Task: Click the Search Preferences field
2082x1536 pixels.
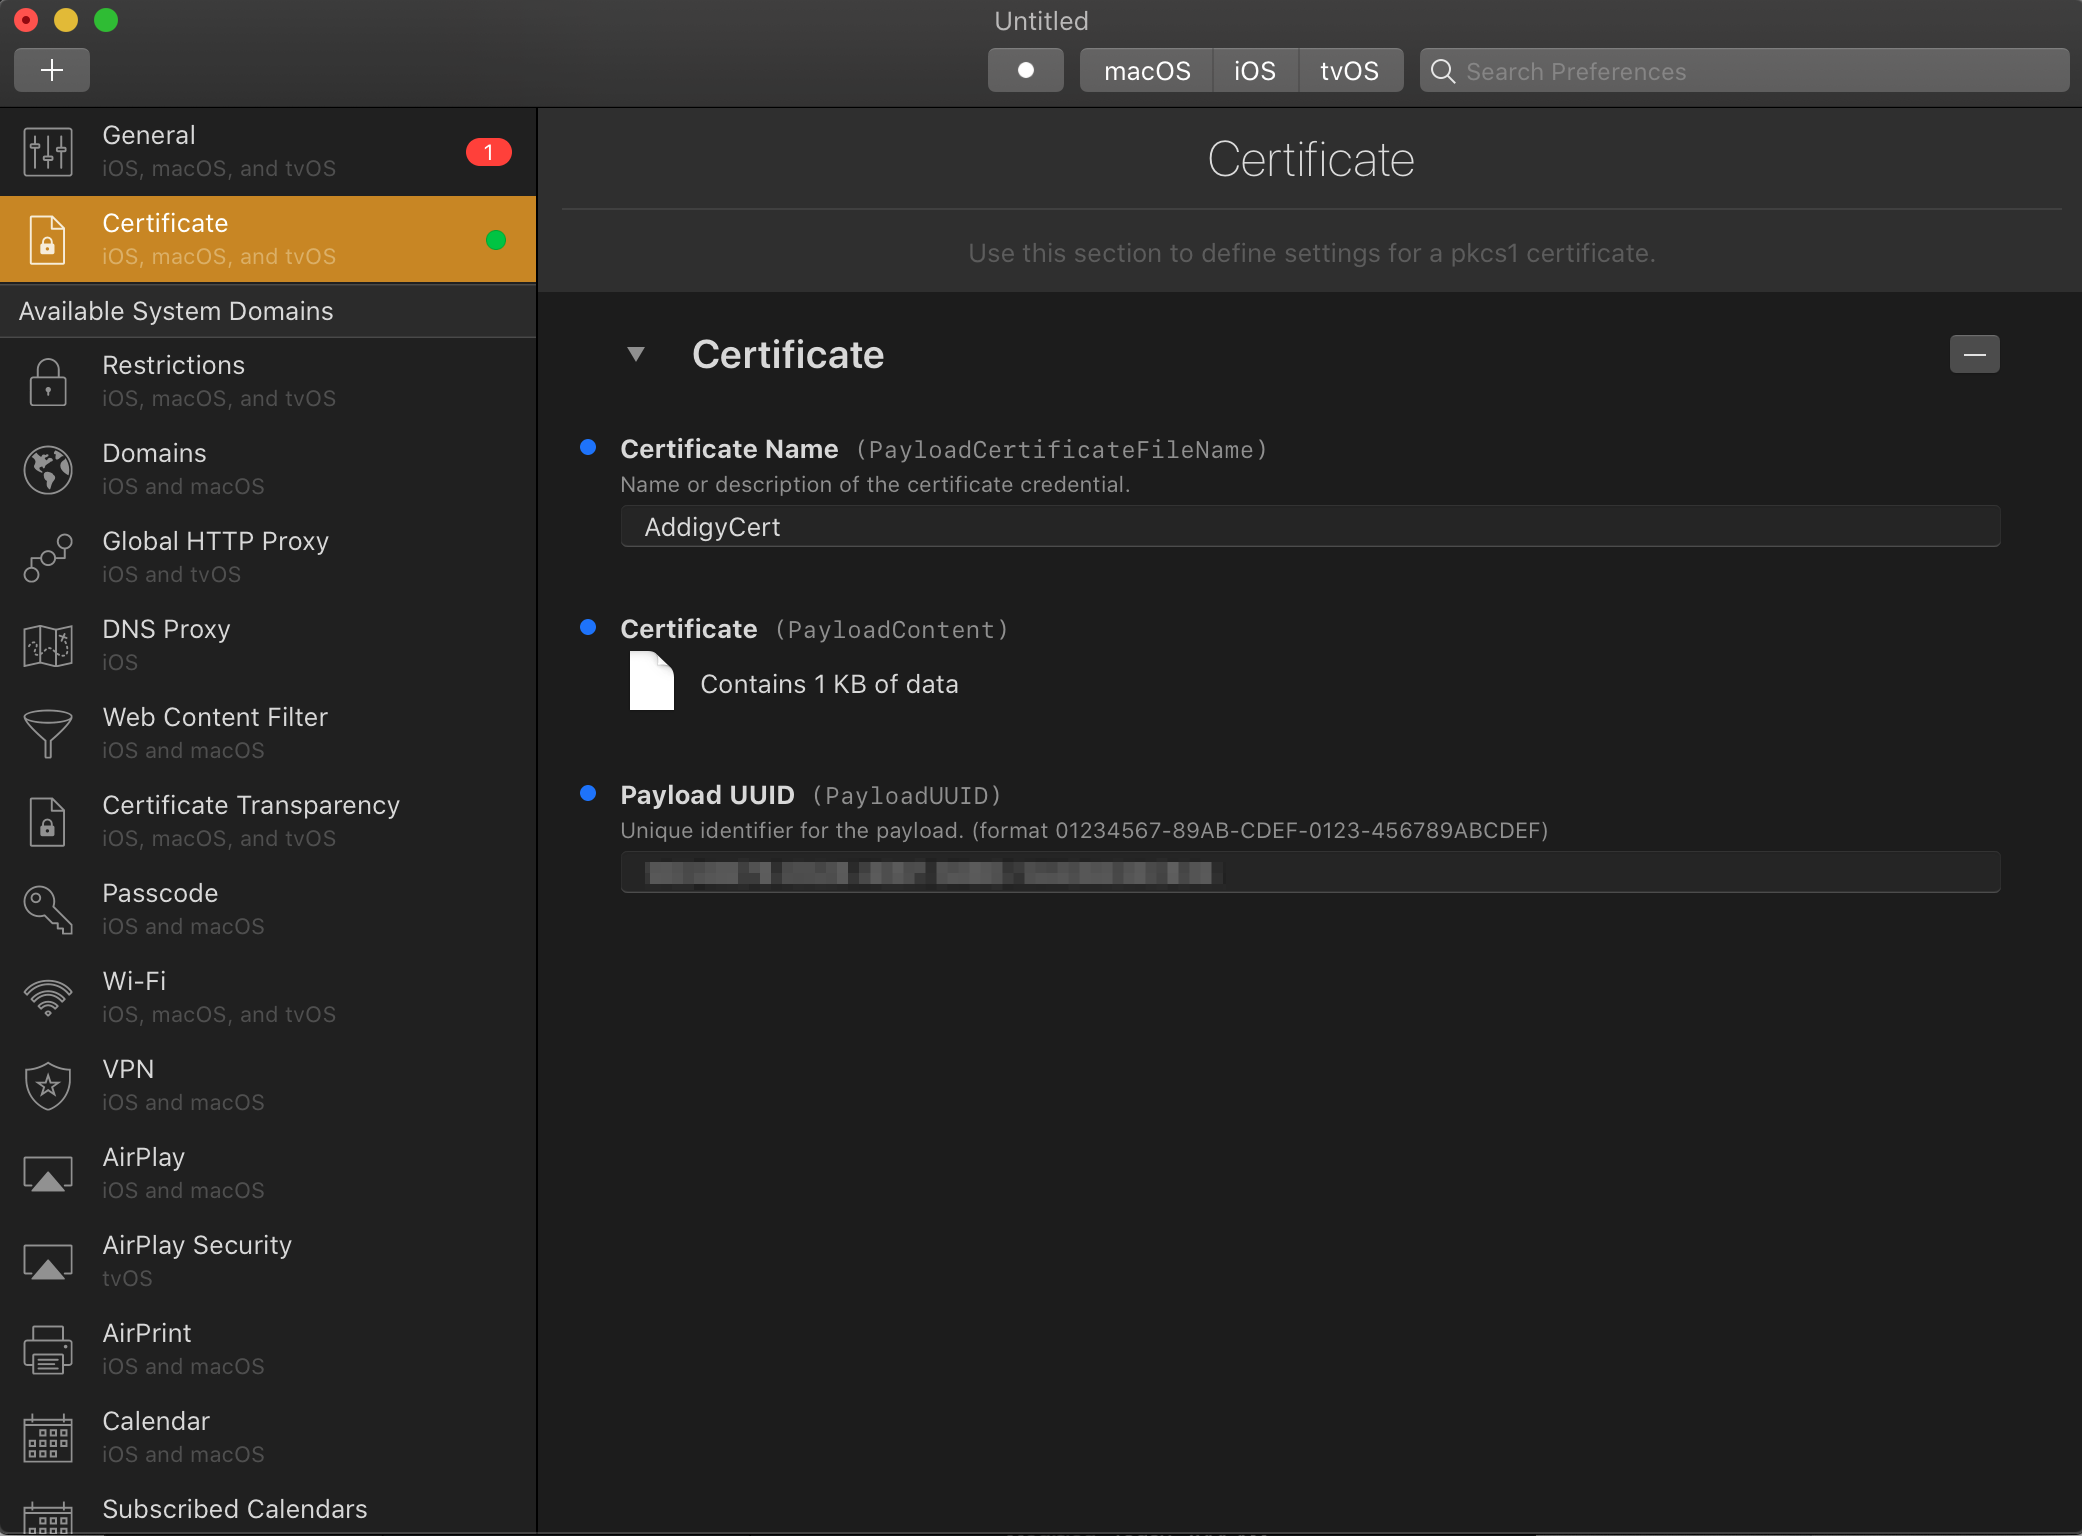Action: coord(1745,71)
